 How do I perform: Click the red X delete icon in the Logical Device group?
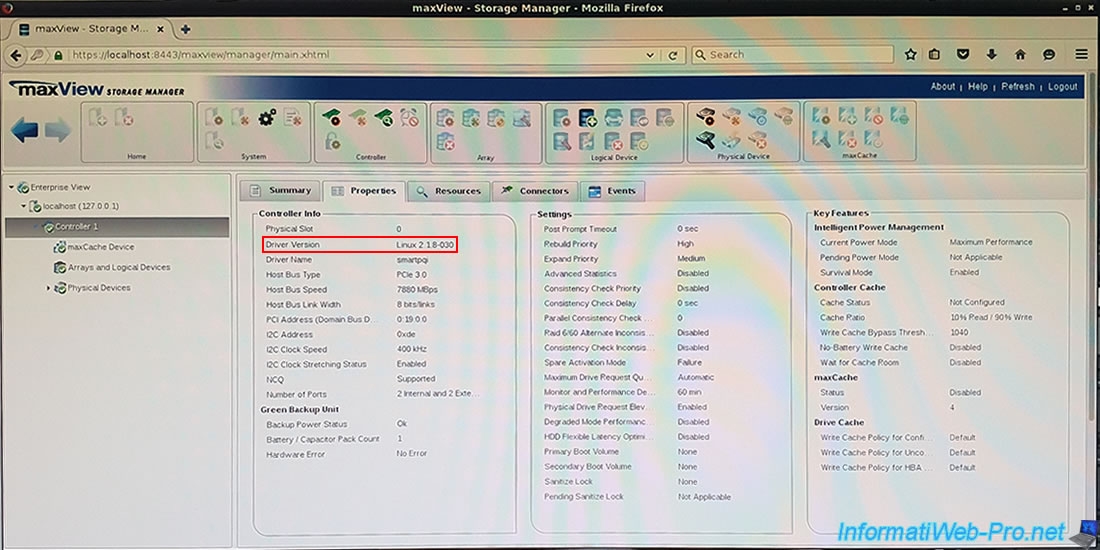[x=613, y=142]
